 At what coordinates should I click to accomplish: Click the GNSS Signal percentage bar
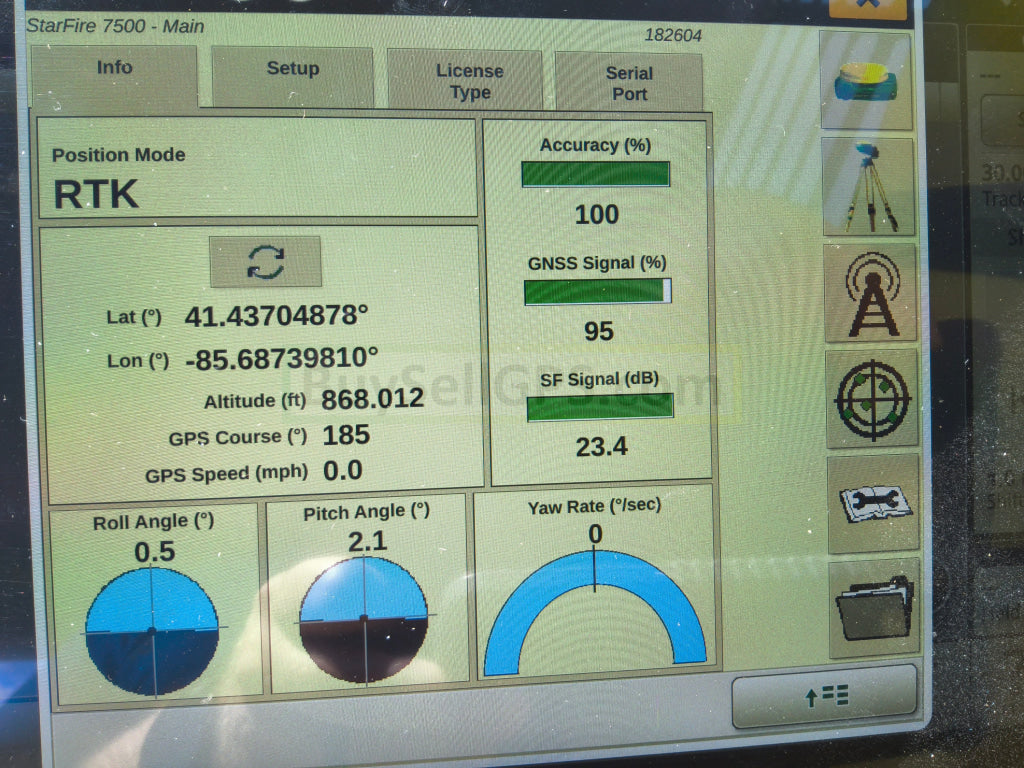click(x=598, y=292)
